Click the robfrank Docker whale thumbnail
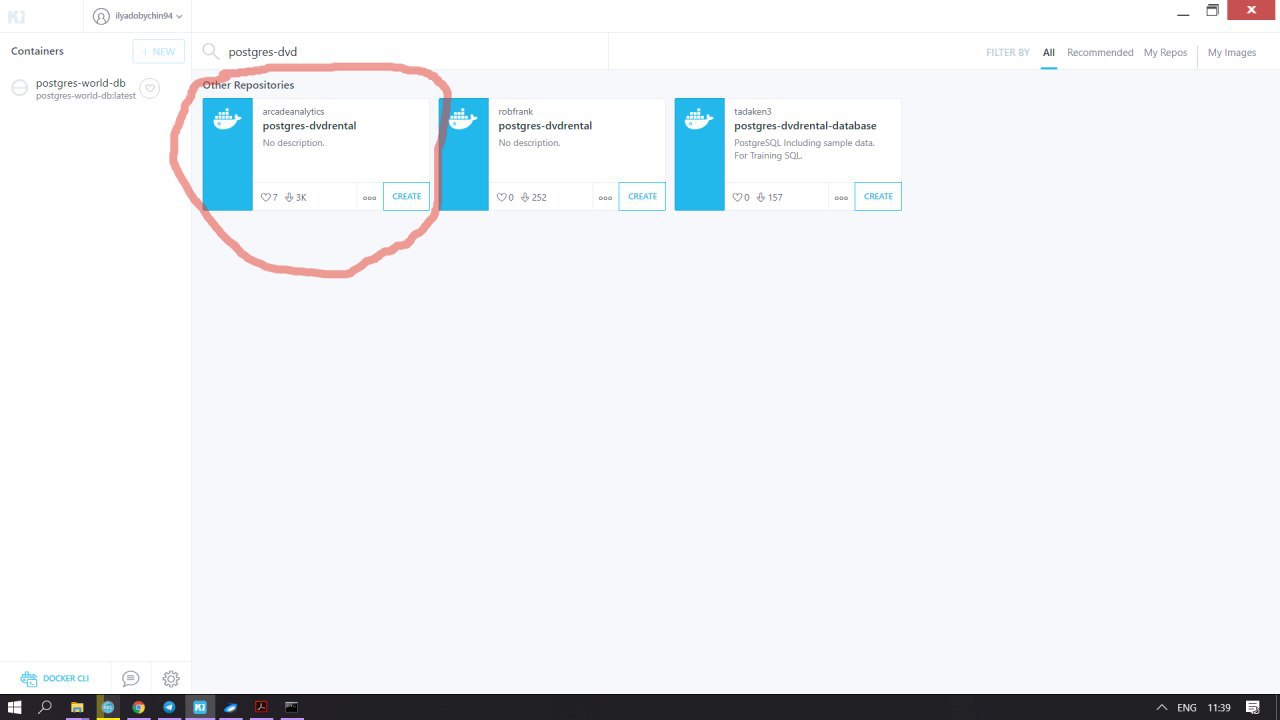This screenshot has width=1280, height=720. click(464, 154)
